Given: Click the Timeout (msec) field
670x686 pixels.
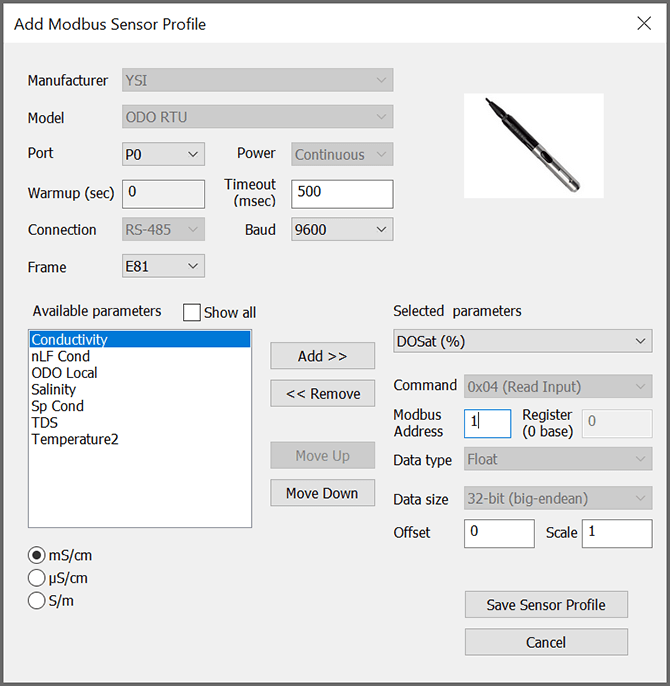Looking at the screenshot, I should pos(342,193).
